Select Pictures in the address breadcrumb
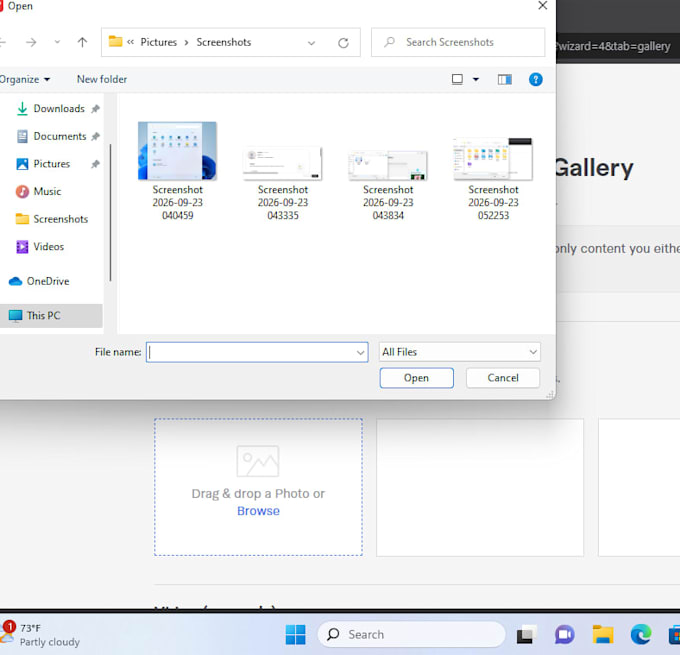Viewport: 680px width, 655px height. (x=158, y=42)
